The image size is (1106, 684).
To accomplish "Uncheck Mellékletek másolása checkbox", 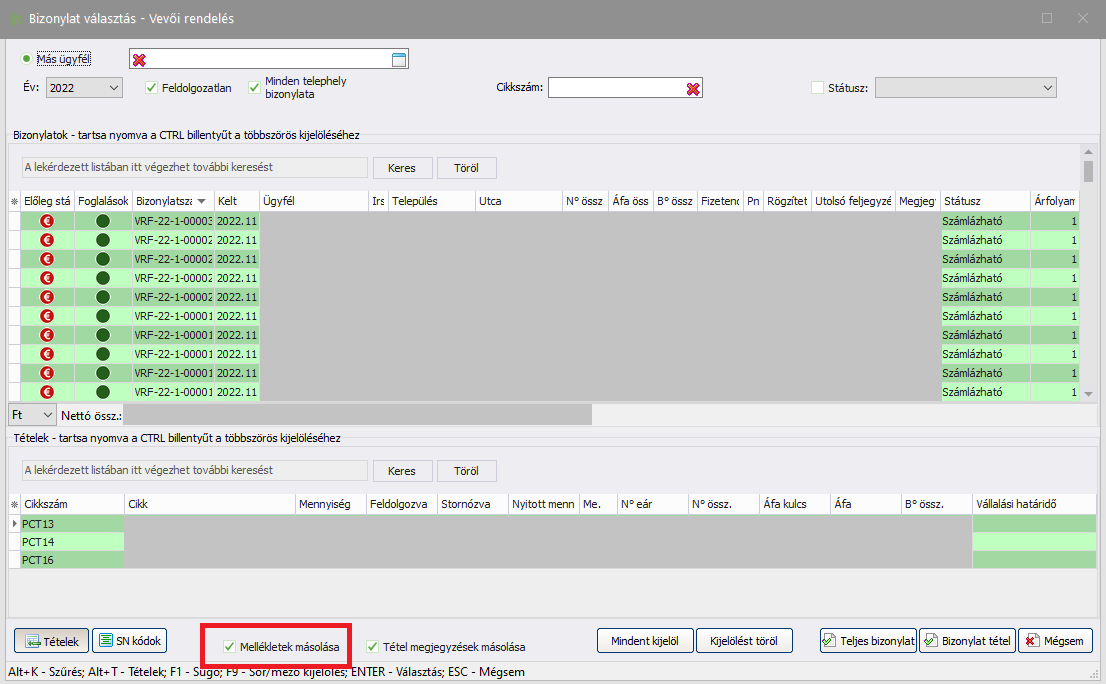I will (230, 647).
